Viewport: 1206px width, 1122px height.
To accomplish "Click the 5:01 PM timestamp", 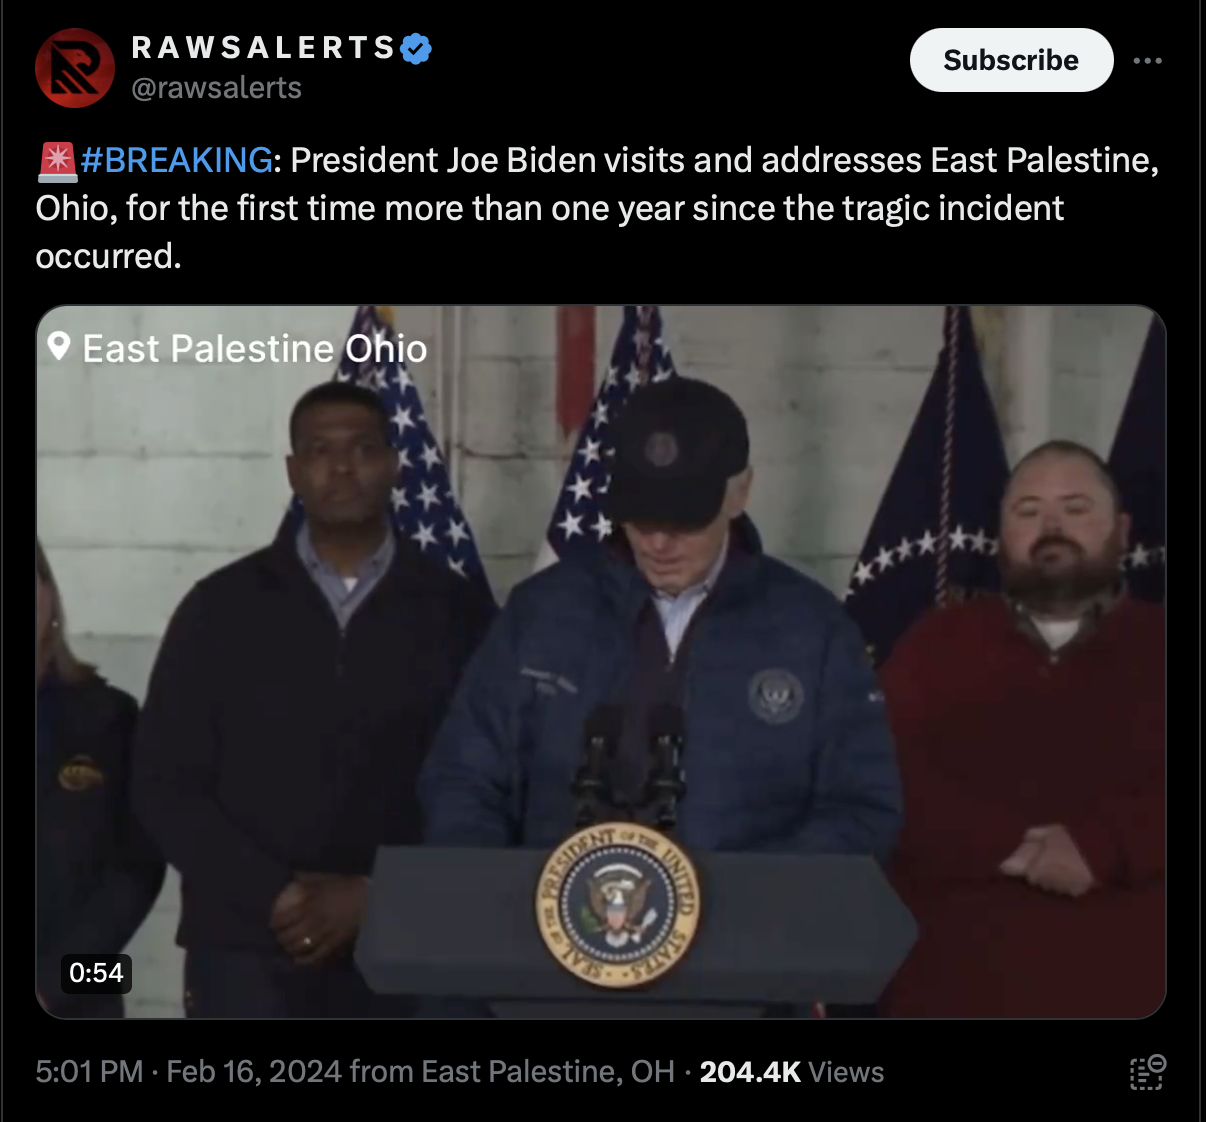I will pos(89,1072).
